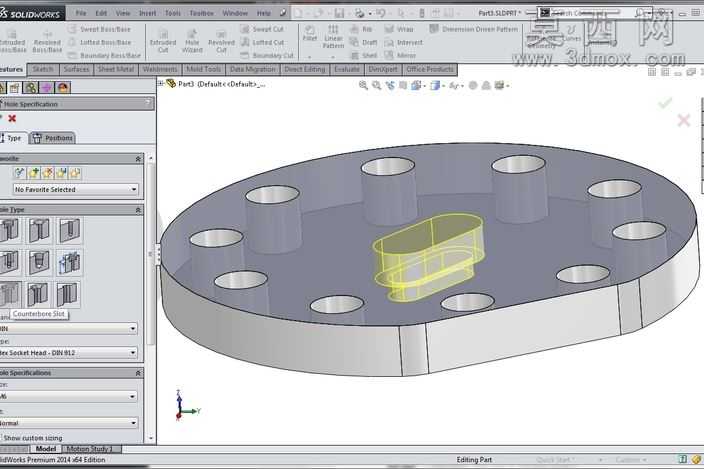
Task: Collapse the Hole Specifications section chevron
Action: click(x=138, y=373)
